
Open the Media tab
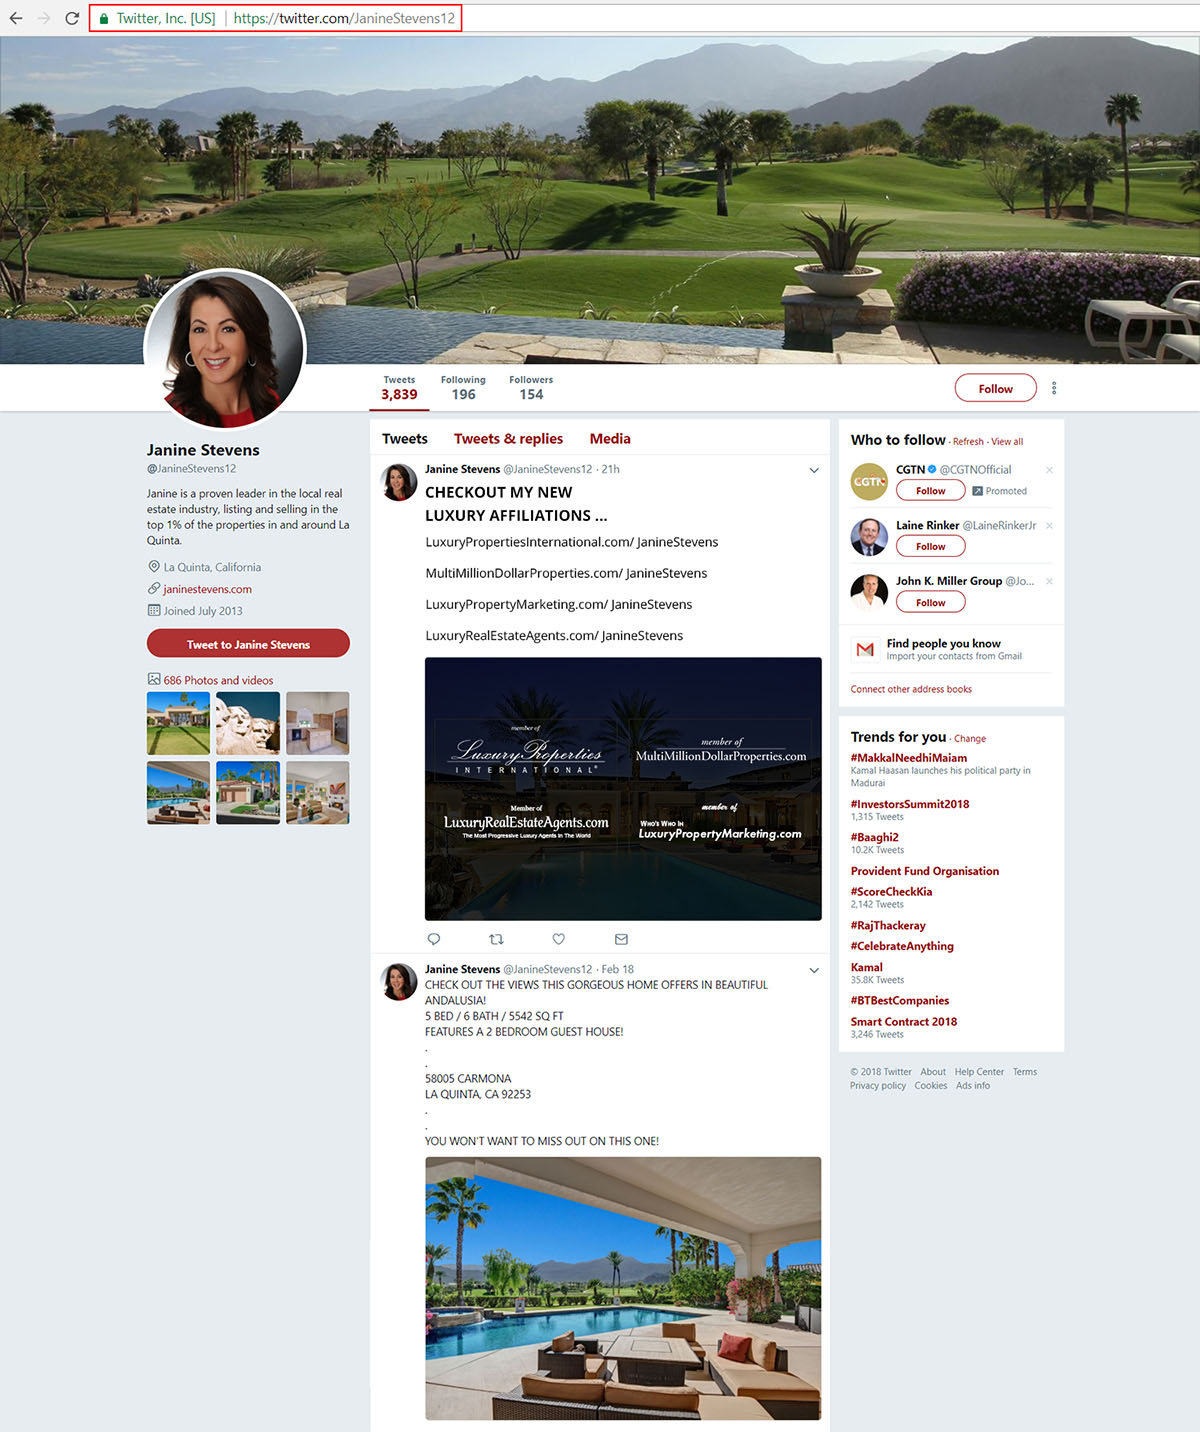610,439
